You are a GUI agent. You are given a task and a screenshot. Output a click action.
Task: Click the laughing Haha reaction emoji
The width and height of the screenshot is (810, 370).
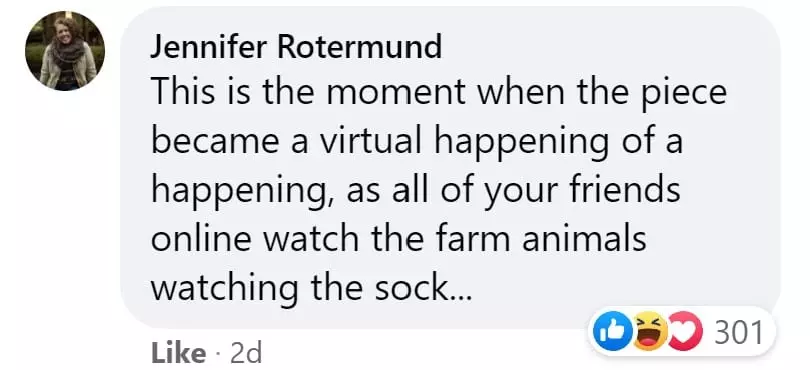click(x=649, y=332)
